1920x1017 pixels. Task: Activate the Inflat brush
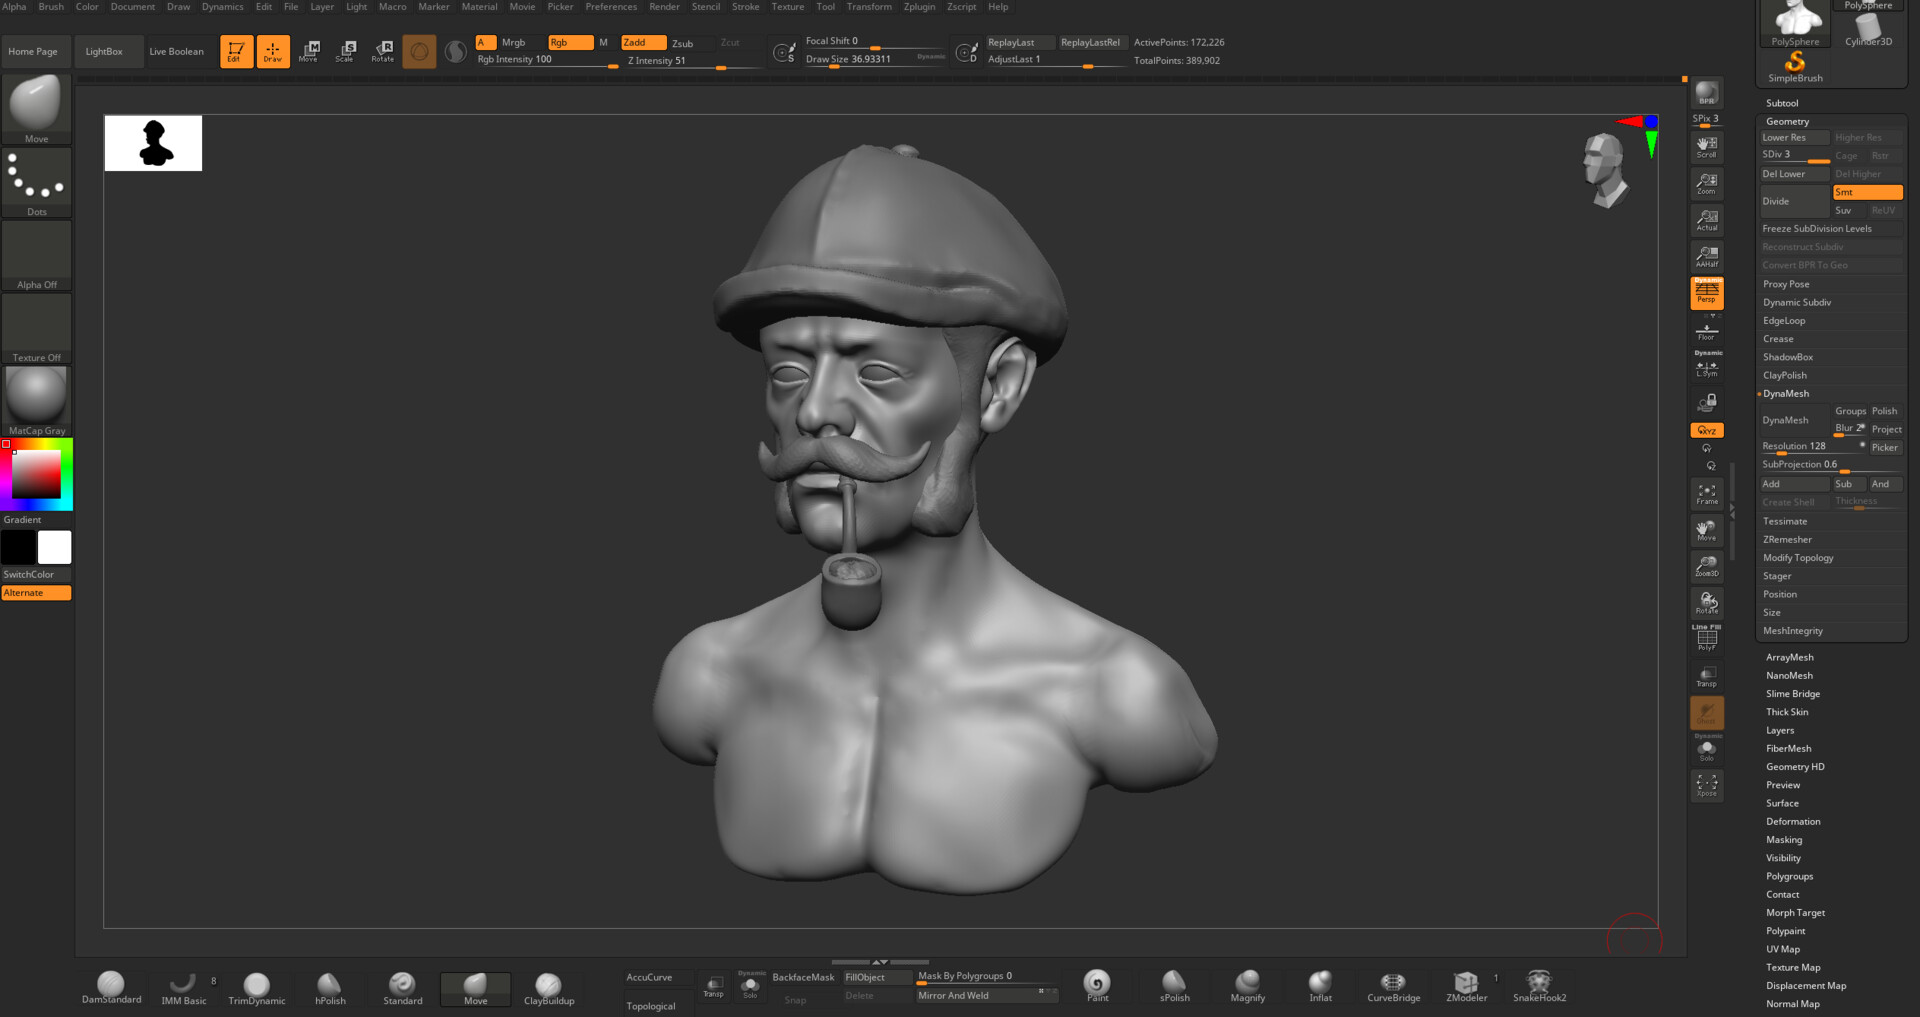click(1319, 985)
